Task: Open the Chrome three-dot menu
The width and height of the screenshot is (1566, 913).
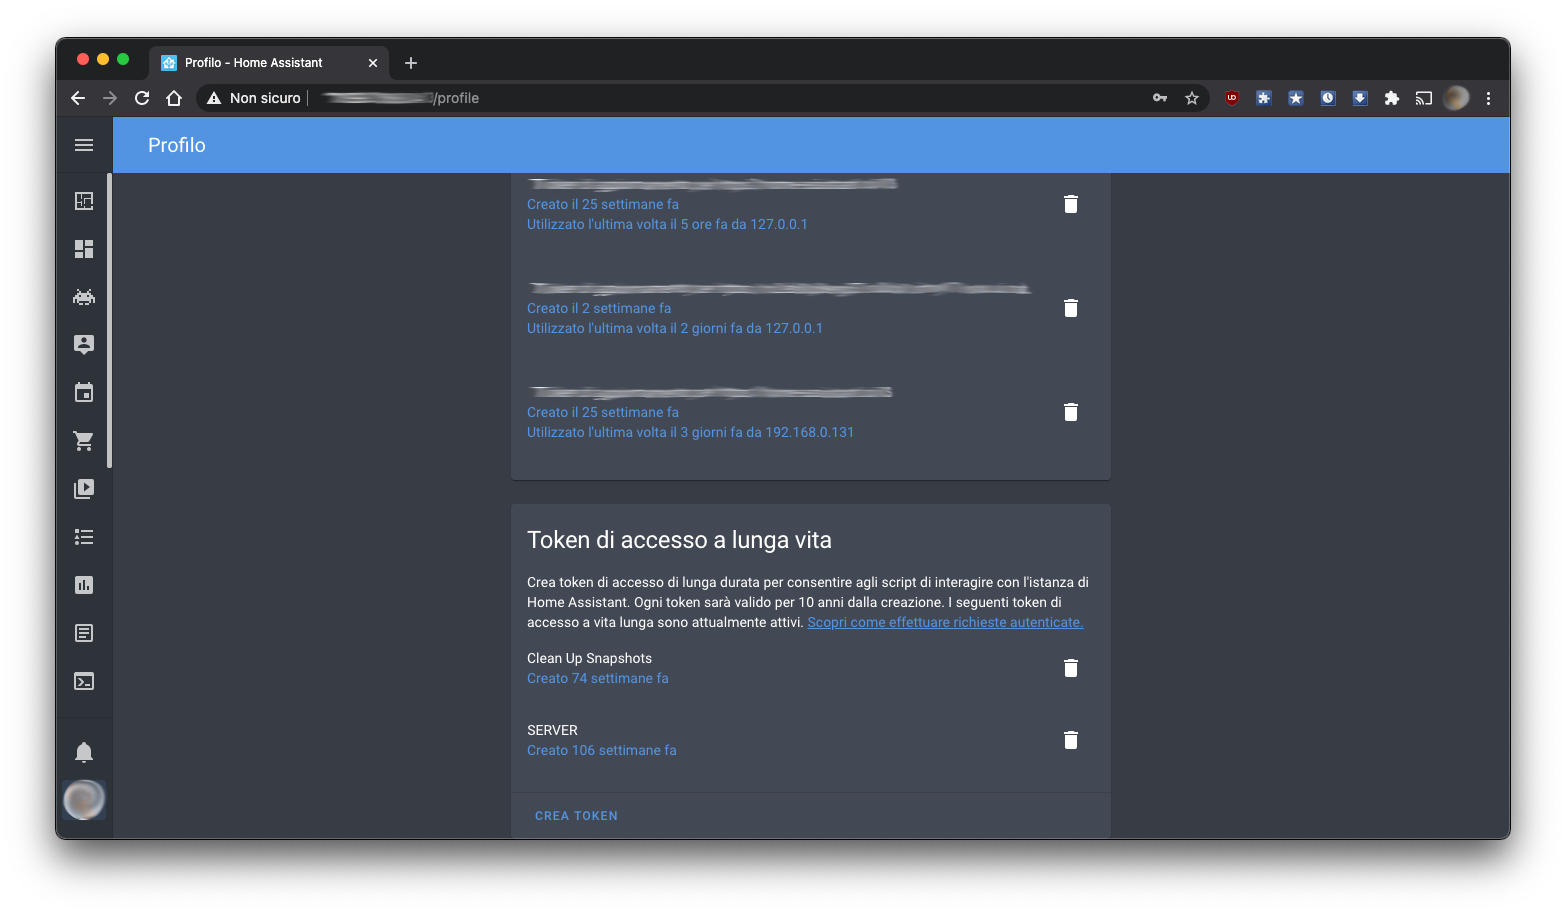Action: pyautogui.click(x=1488, y=98)
